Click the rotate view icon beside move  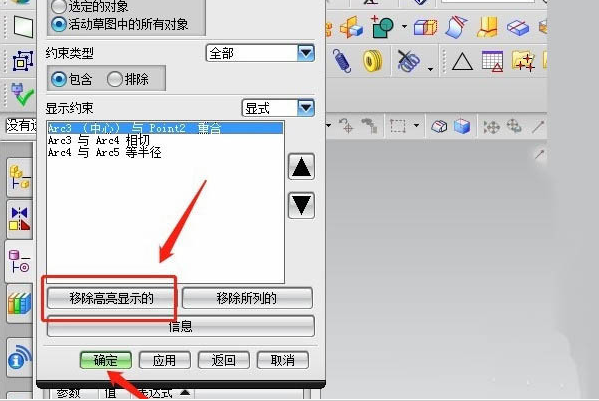(x=514, y=126)
